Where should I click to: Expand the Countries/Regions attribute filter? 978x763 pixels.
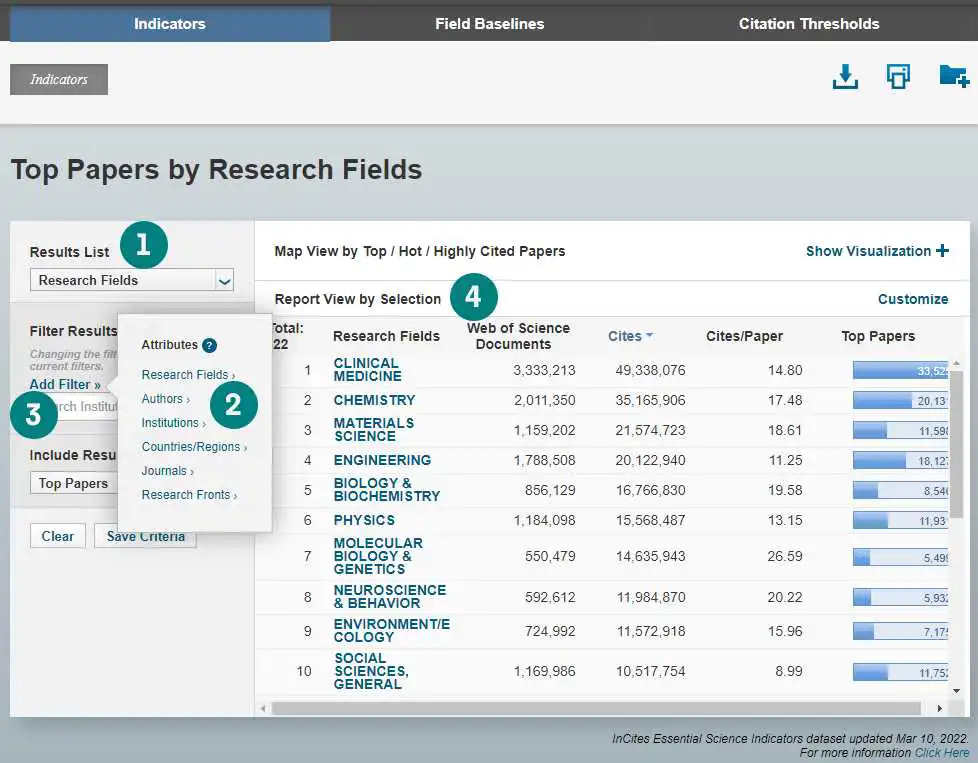click(193, 447)
